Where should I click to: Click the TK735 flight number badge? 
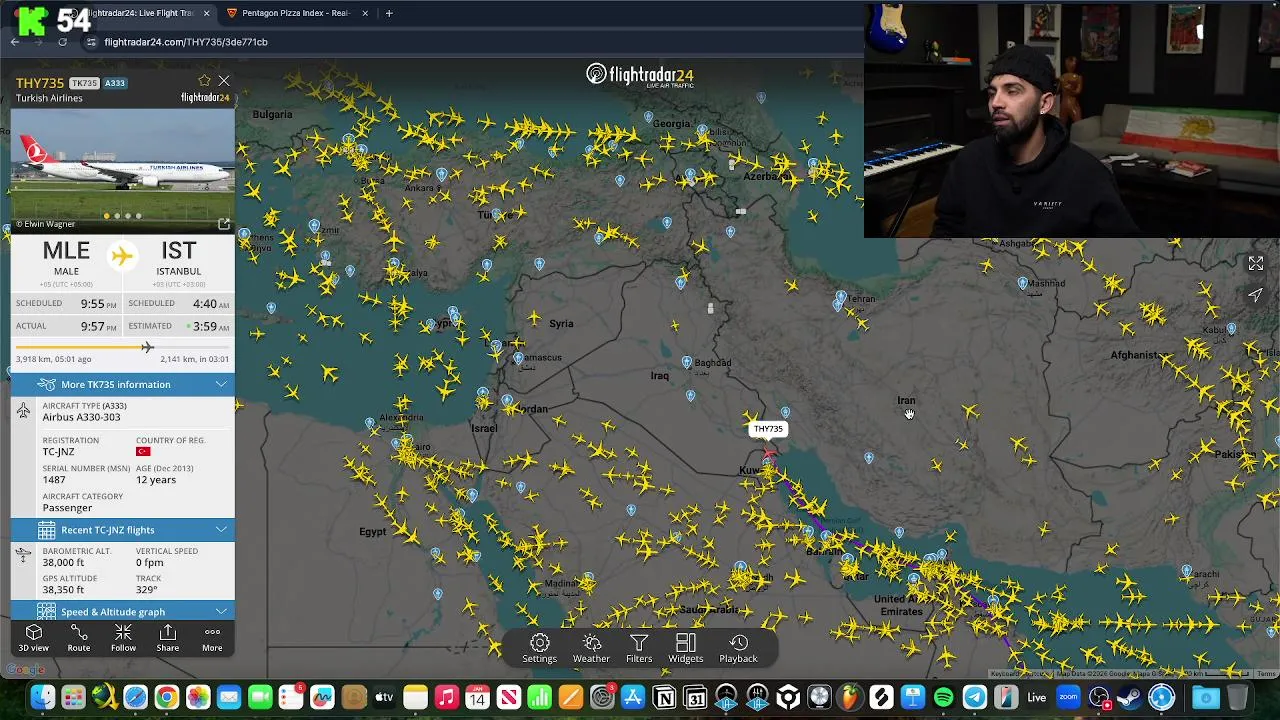(x=84, y=83)
